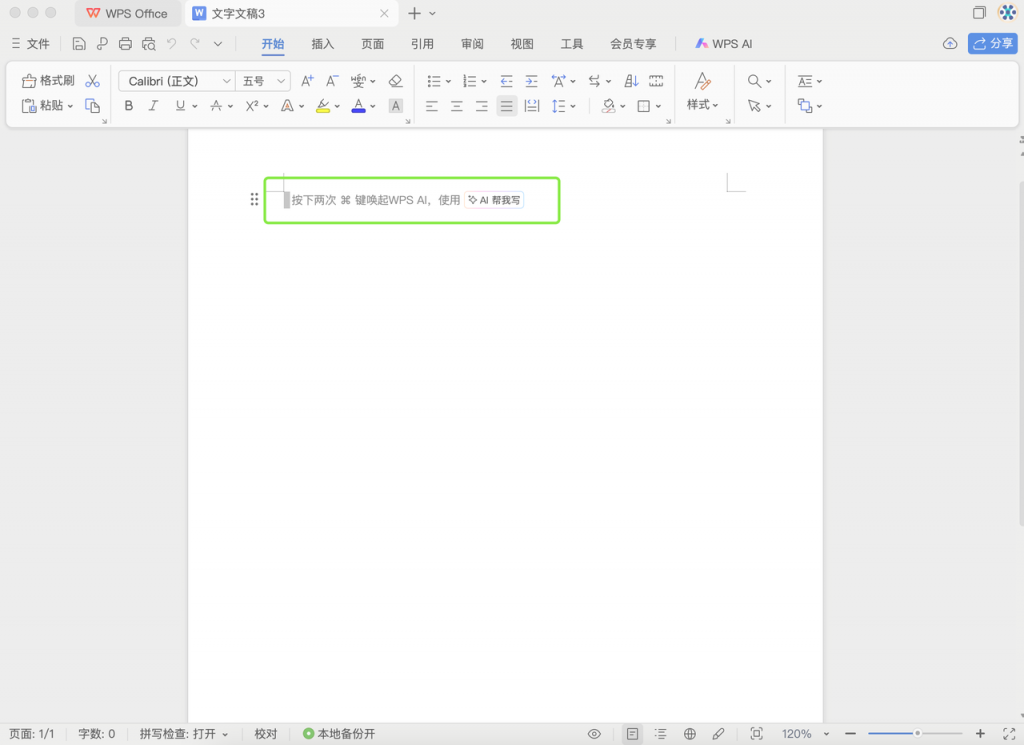
Task: Click the AI 帮我写 button in document
Action: click(x=494, y=200)
